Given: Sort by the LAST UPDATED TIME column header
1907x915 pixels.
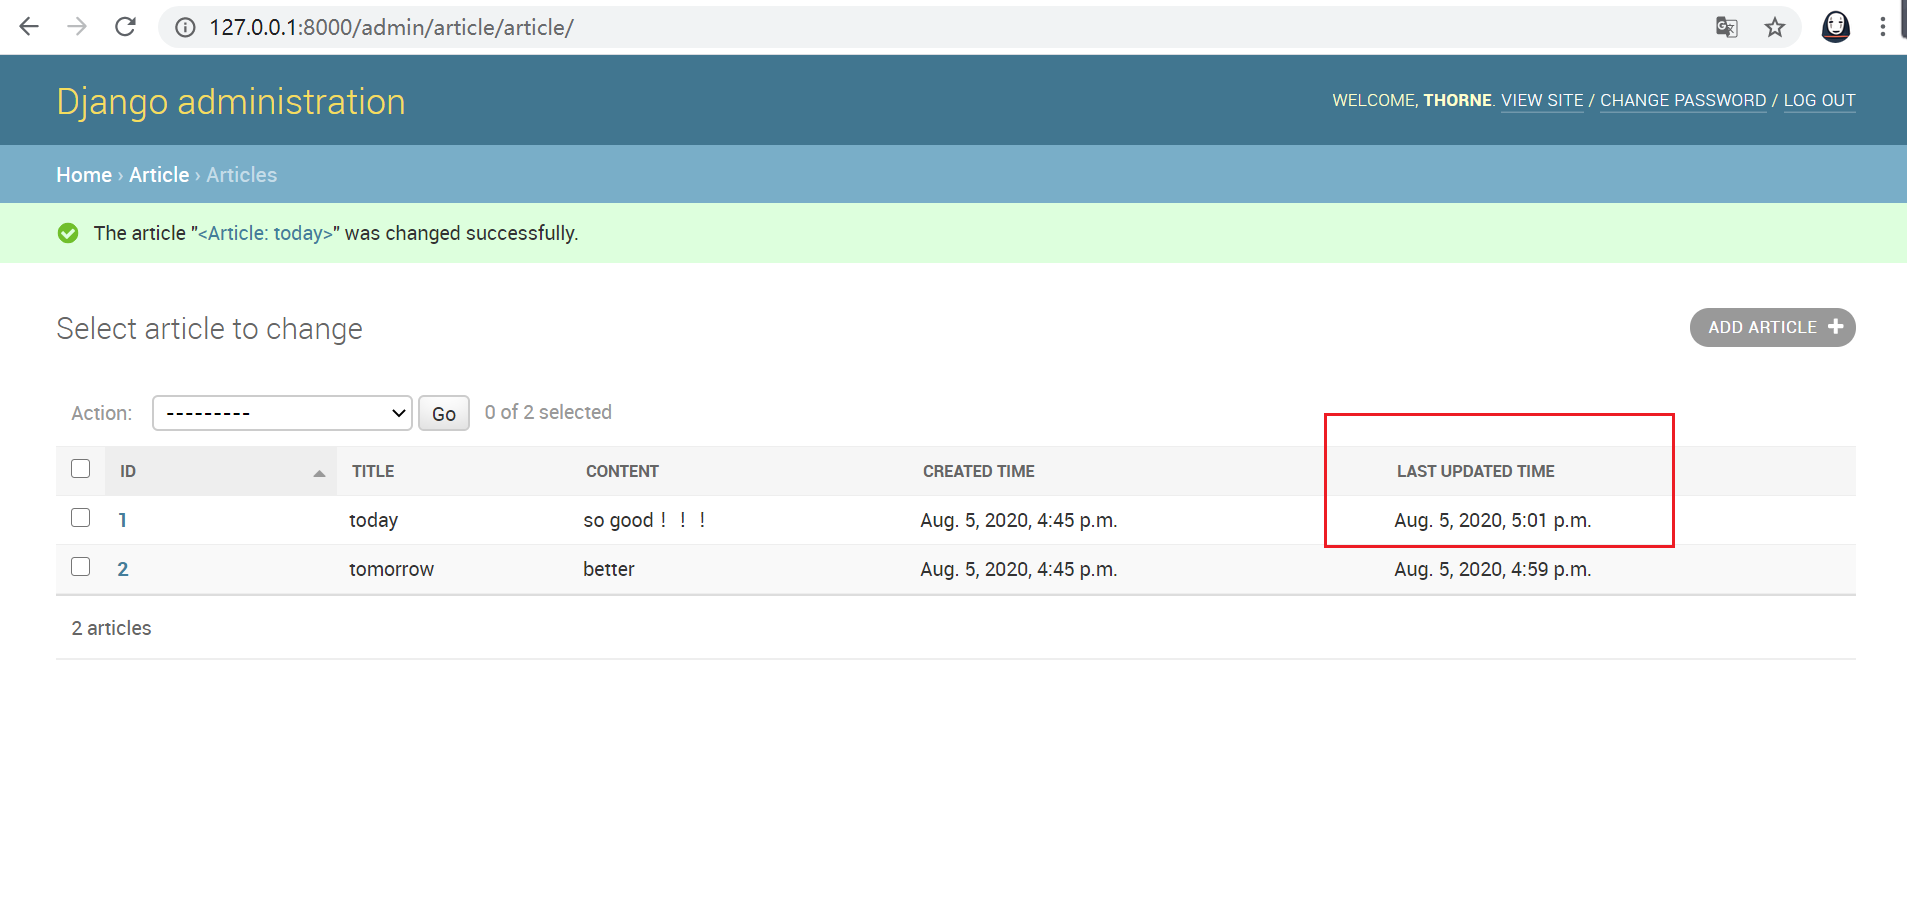Looking at the screenshot, I should coord(1476,471).
